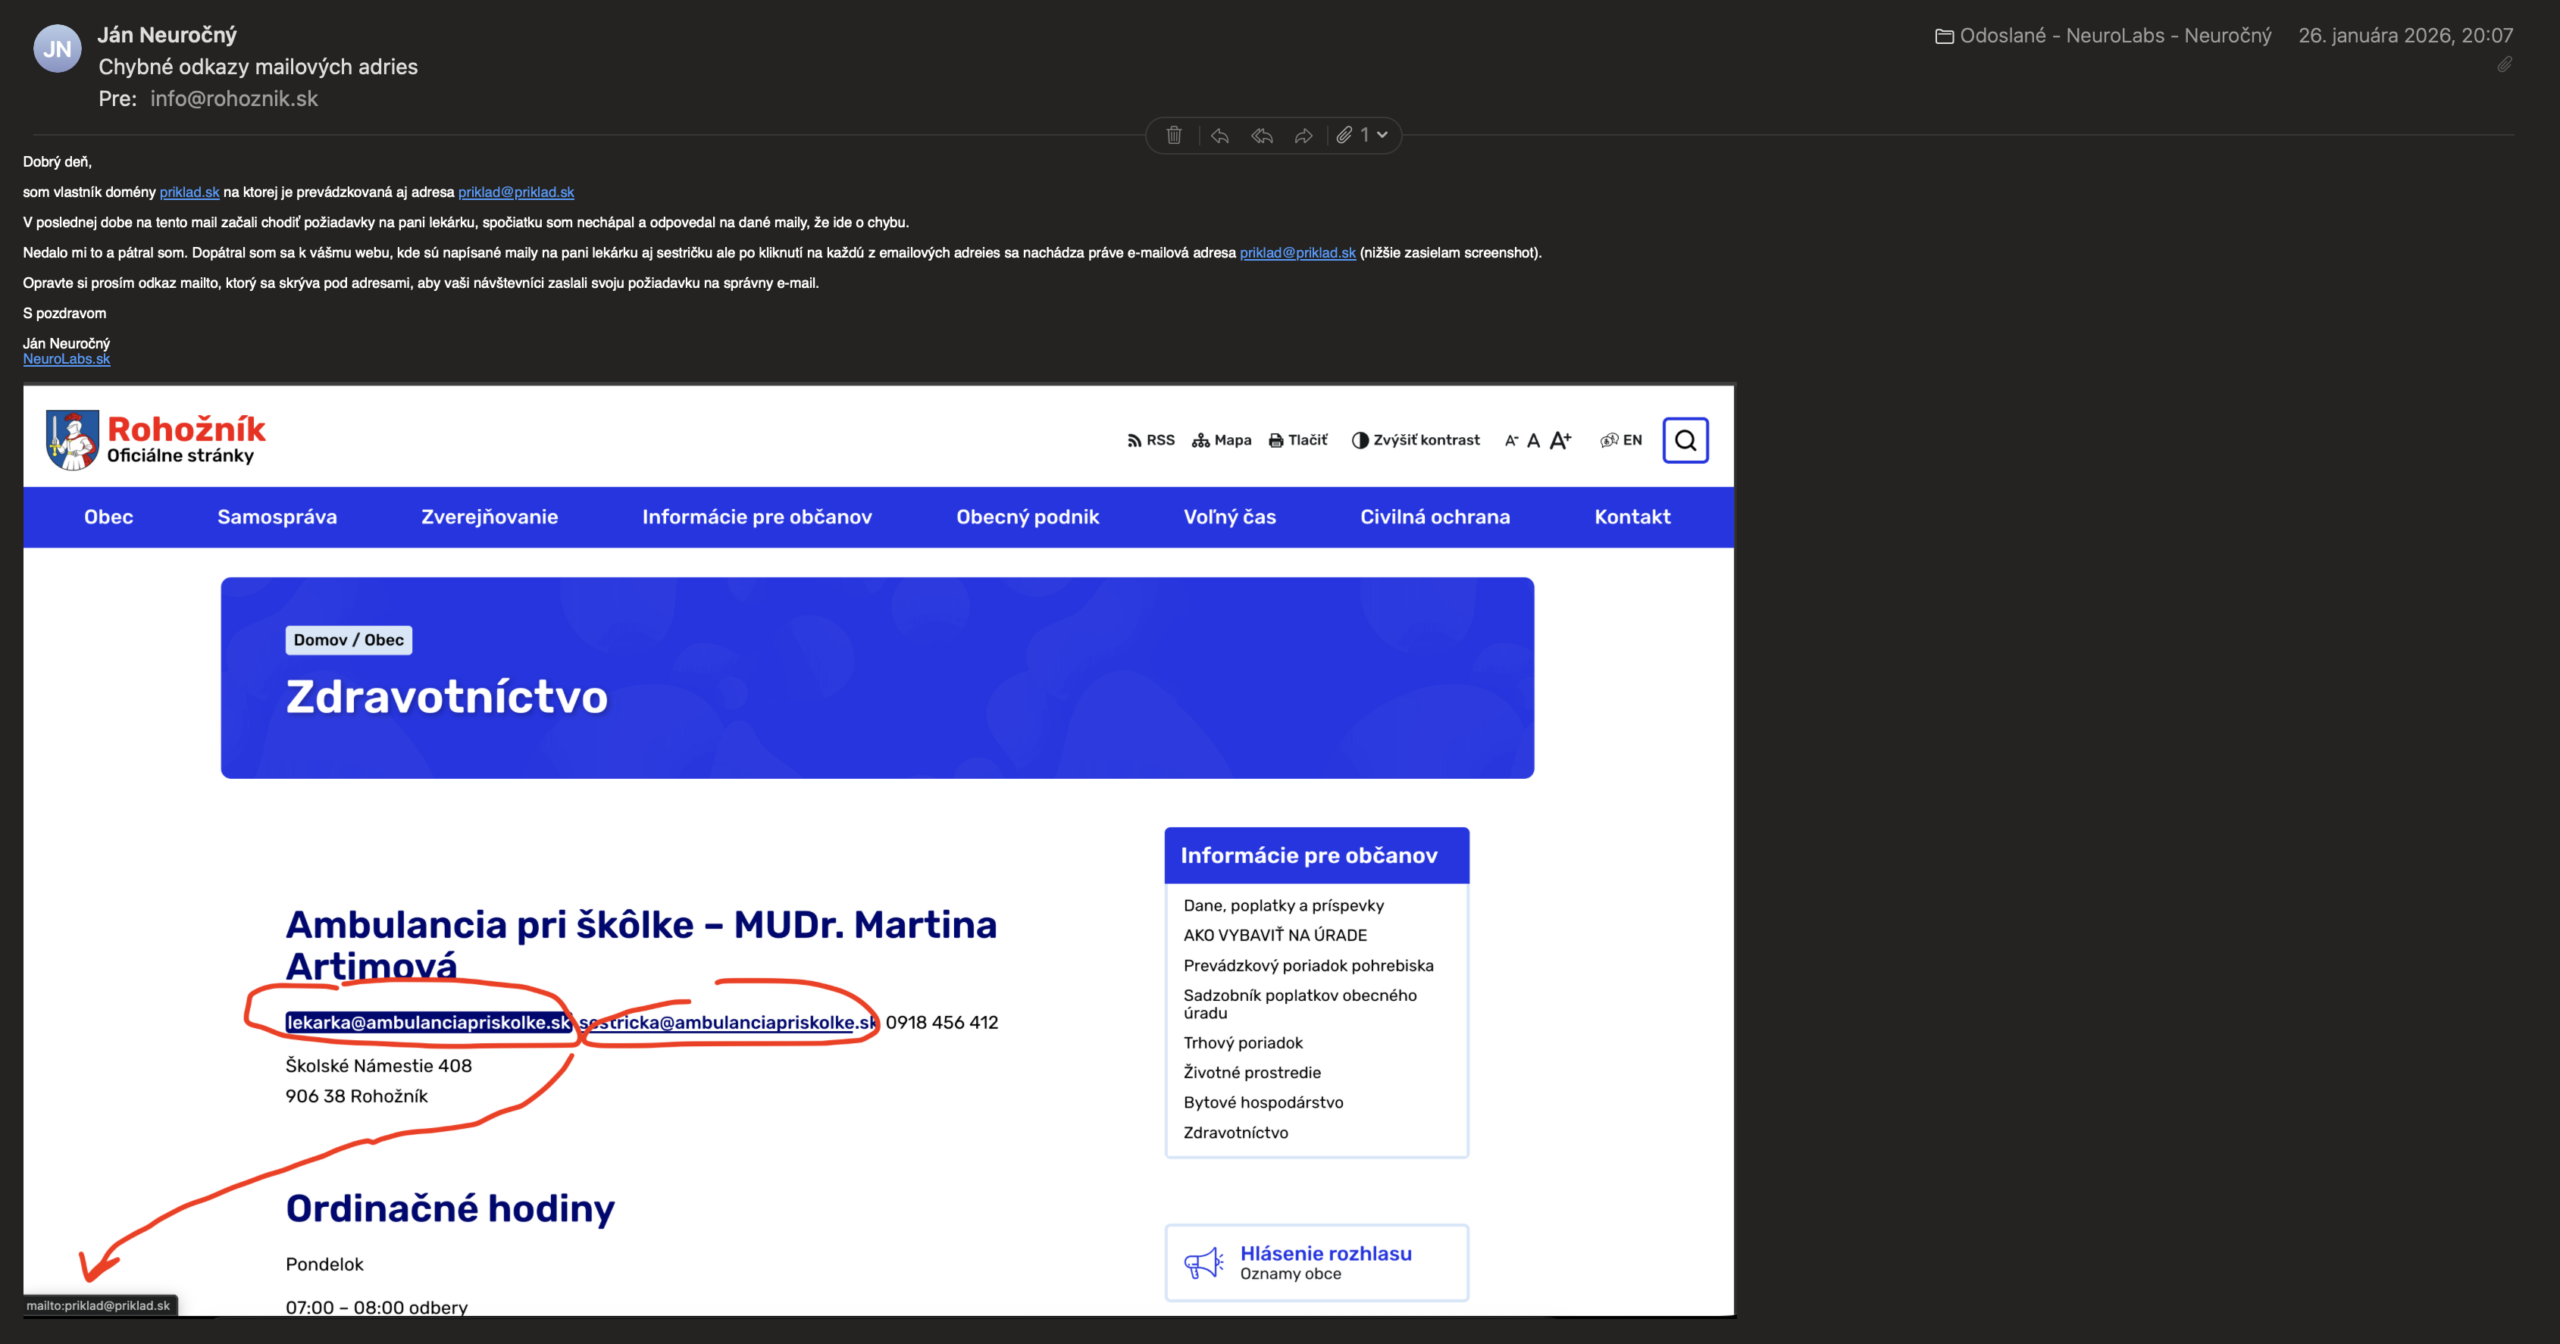Click the small paperclip under the date
The width and height of the screenshot is (2560, 1344).
[x=2504, y=65]
